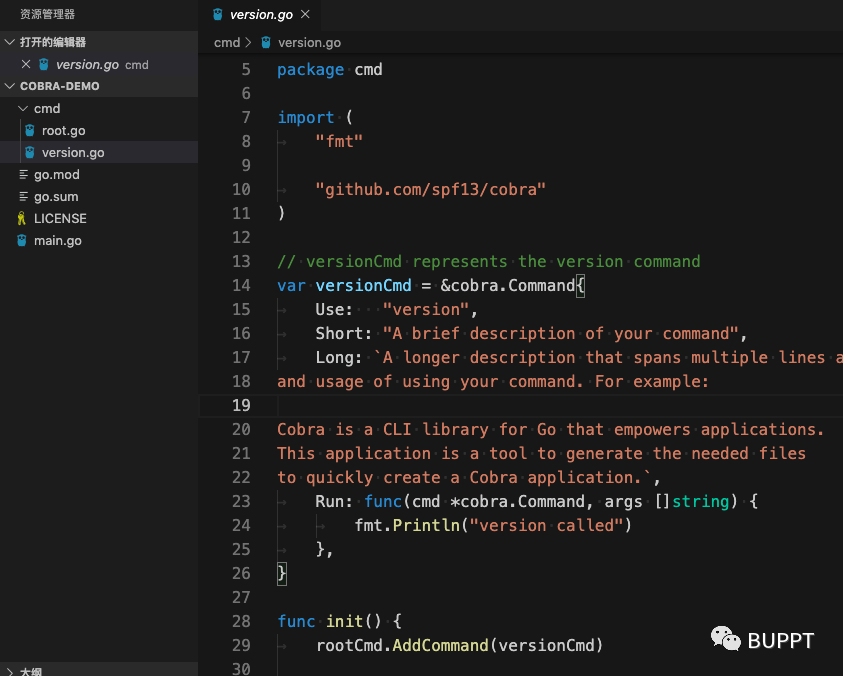Click "Cobra is a CLI library" text line 20
The image size is (843, 676).
[x=383, y=430]
